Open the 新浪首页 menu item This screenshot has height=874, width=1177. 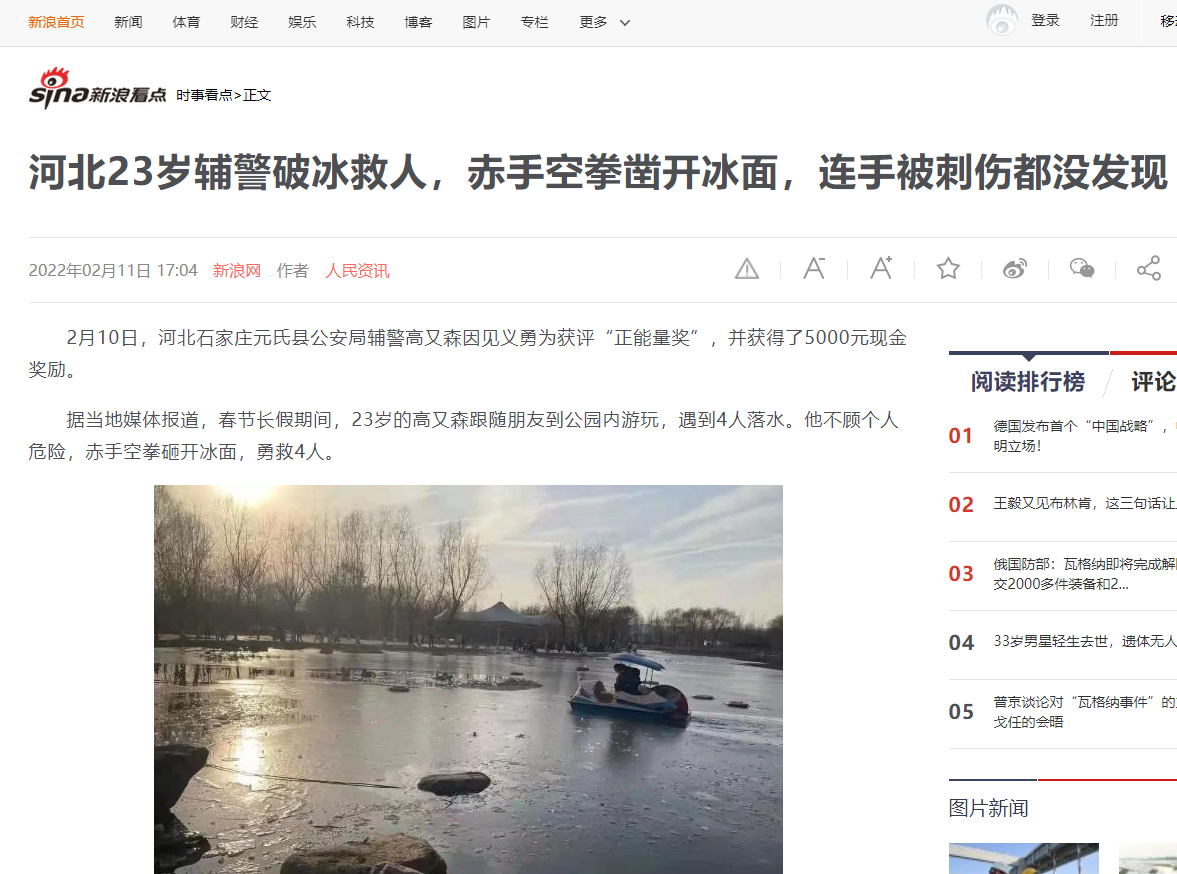click(x=56, y=23)
